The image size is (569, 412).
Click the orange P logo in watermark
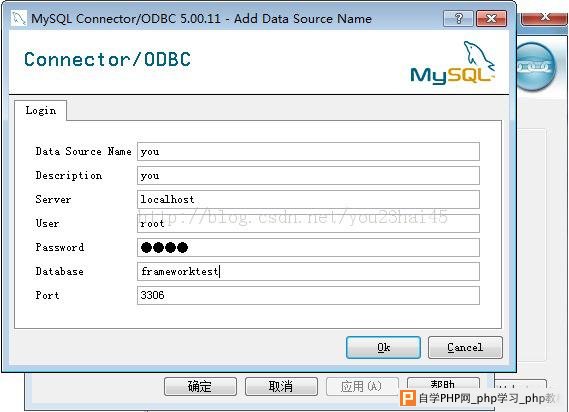(408, 398)
